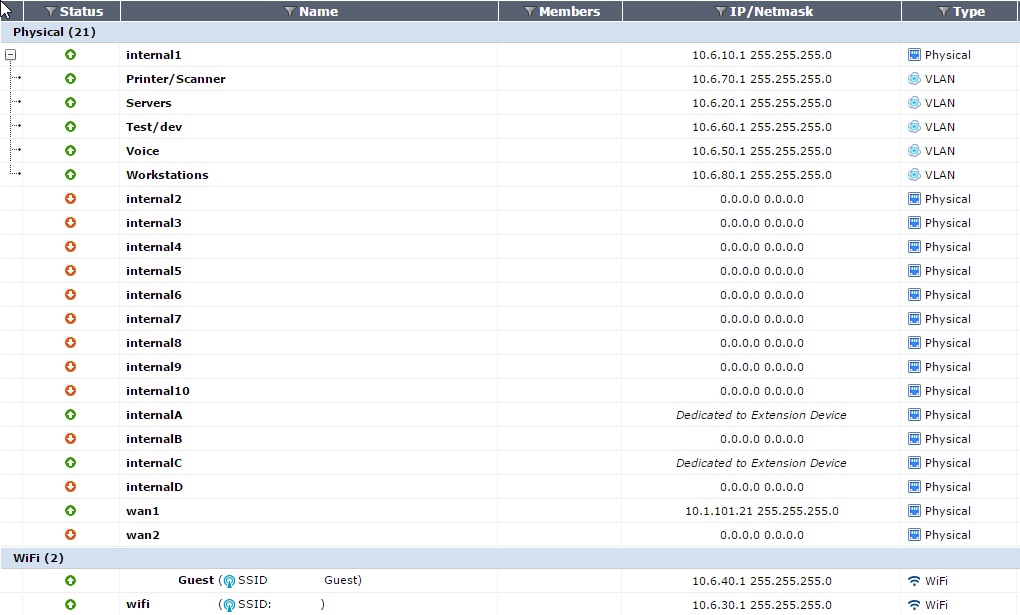Click the up status icon for Guest WiFi
1020x615 pixels.
[x=70, y=581]
